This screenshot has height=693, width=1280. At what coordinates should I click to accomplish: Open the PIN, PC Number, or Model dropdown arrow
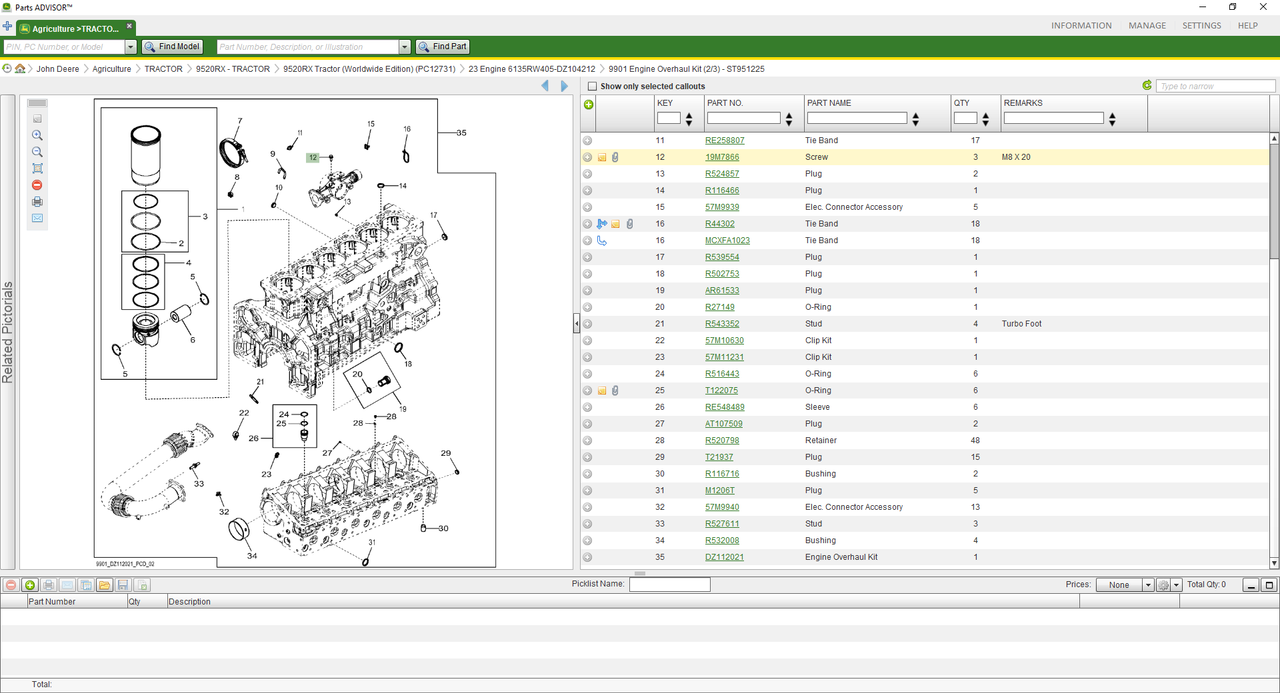tap(131, 47)
